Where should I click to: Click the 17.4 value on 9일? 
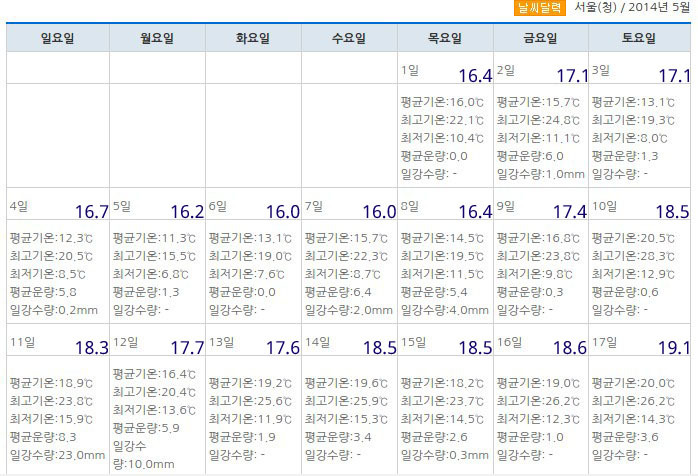tap(570, 212)
